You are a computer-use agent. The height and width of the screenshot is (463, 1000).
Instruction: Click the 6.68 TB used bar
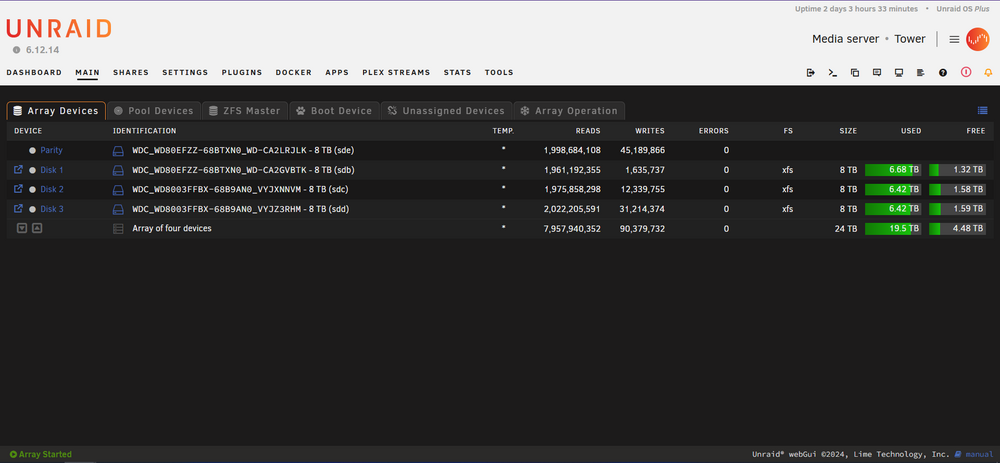[x=893, y=170]
